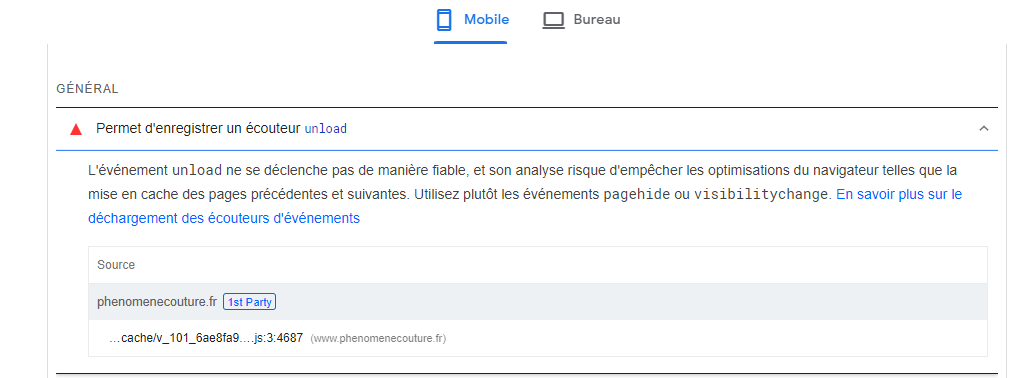Click unload code in the description paragraph
Viewport: 1023px width, 378px height.
tap(197, 171)
